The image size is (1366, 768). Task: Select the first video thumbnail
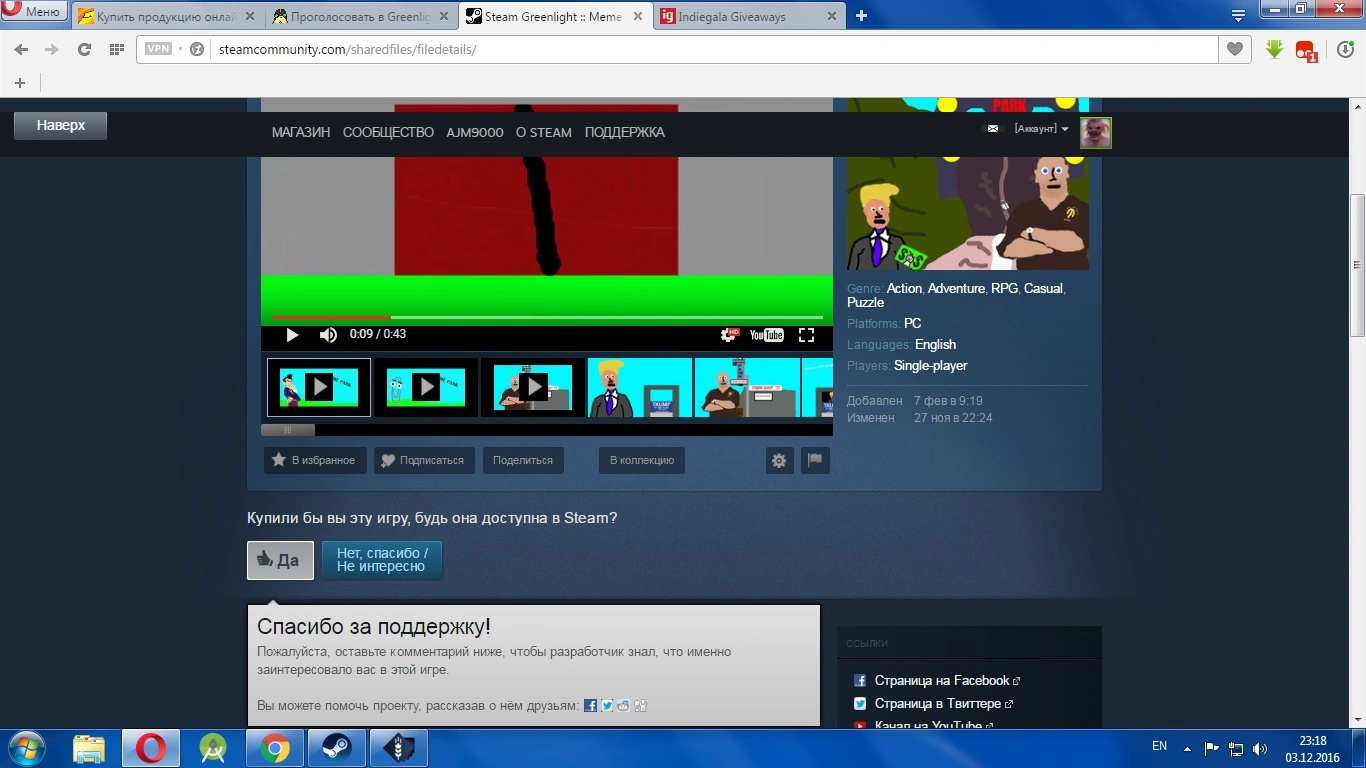(319, 387)
